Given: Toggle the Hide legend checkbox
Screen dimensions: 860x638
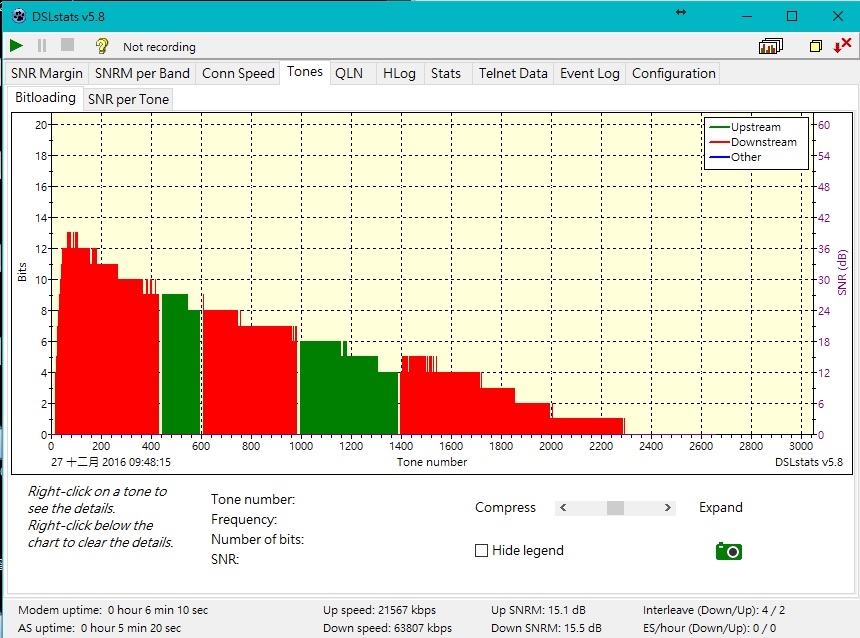Looking at the screenshot, I should coord(481,550).
